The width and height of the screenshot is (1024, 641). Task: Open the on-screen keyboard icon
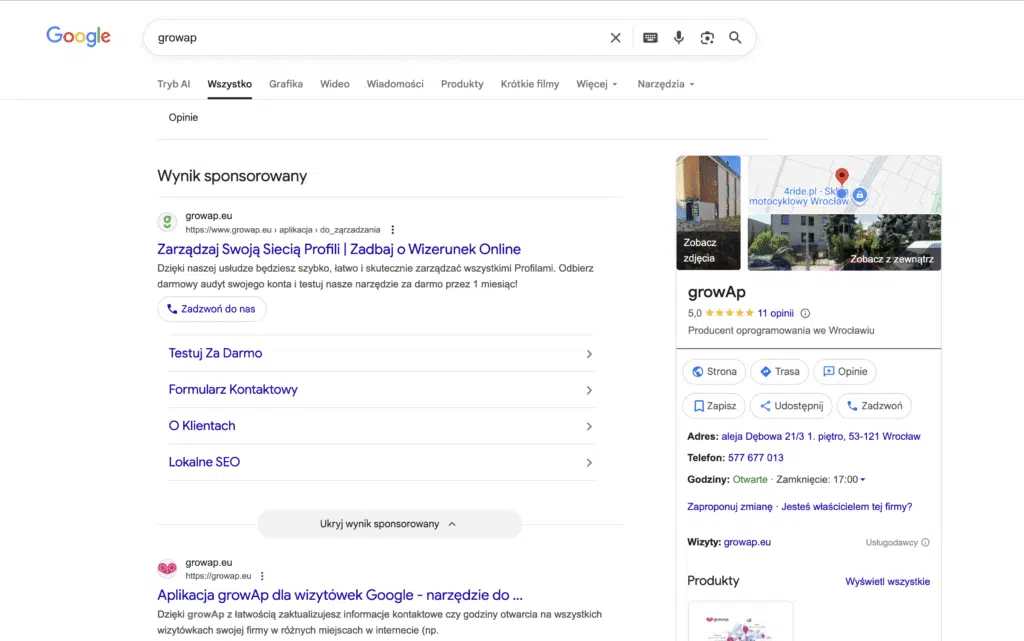point(650,37)
